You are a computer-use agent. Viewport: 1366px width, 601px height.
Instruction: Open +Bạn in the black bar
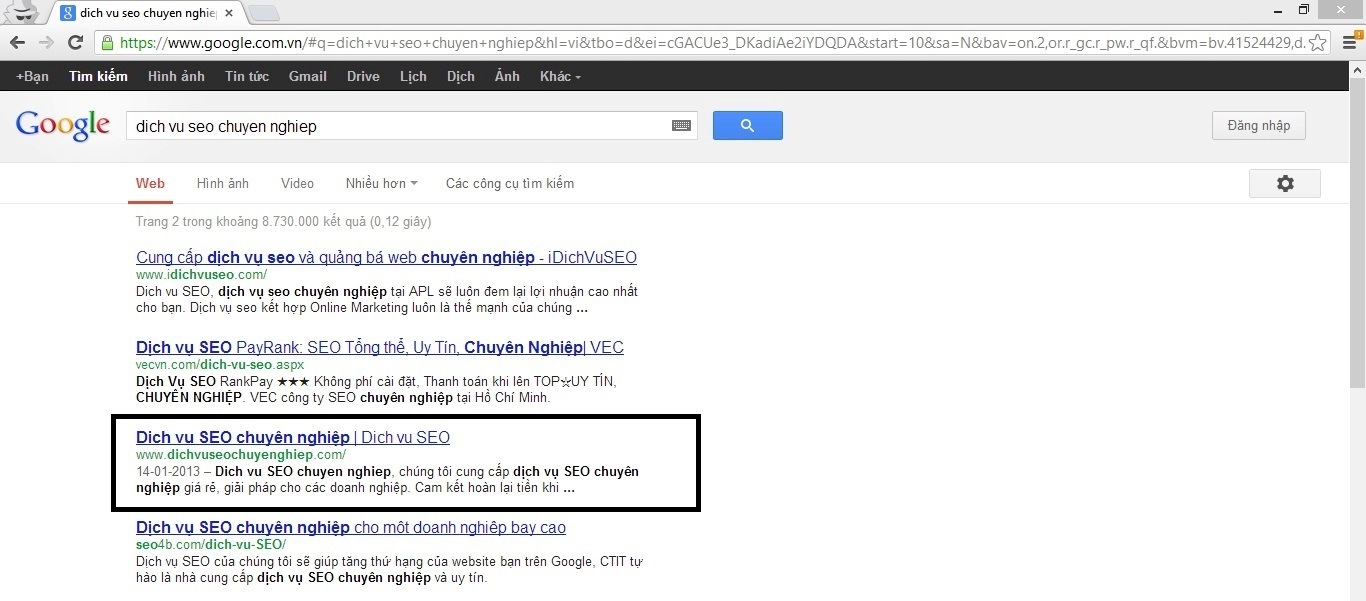pyautogui.click(x=32, y=76)
